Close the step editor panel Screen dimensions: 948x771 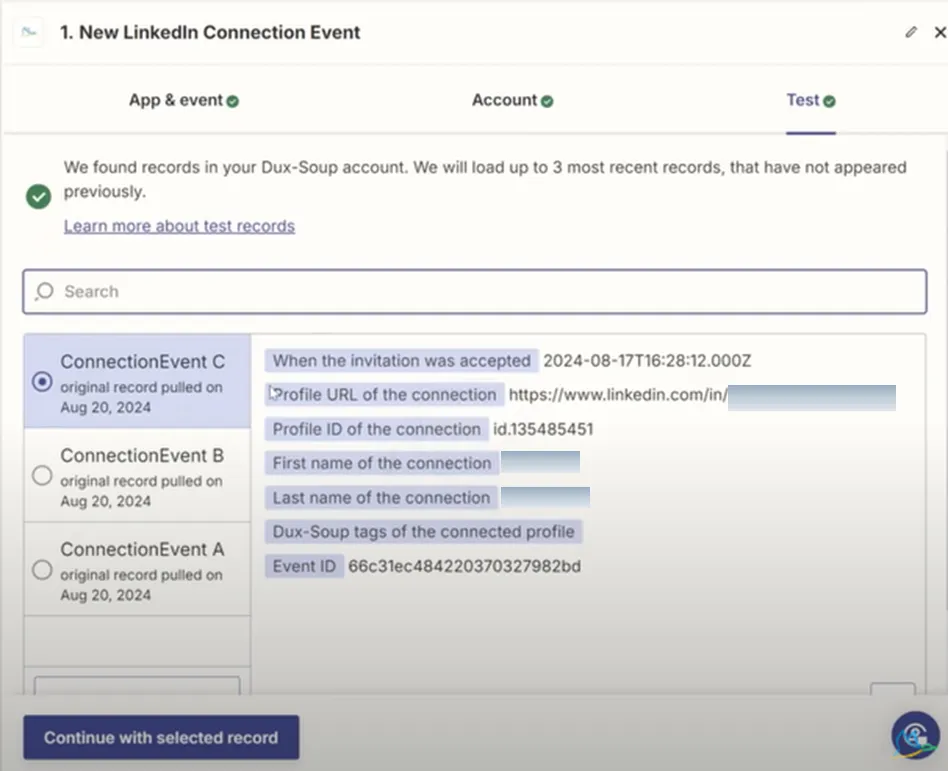click(x=940, y=32)
